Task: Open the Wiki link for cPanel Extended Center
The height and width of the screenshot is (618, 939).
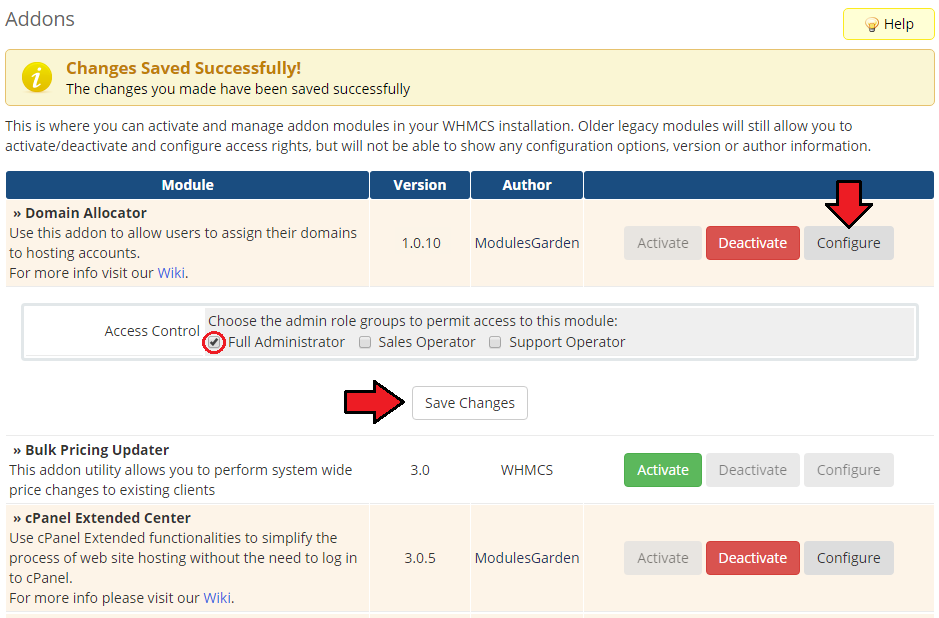Action: [x=217, y=598]
